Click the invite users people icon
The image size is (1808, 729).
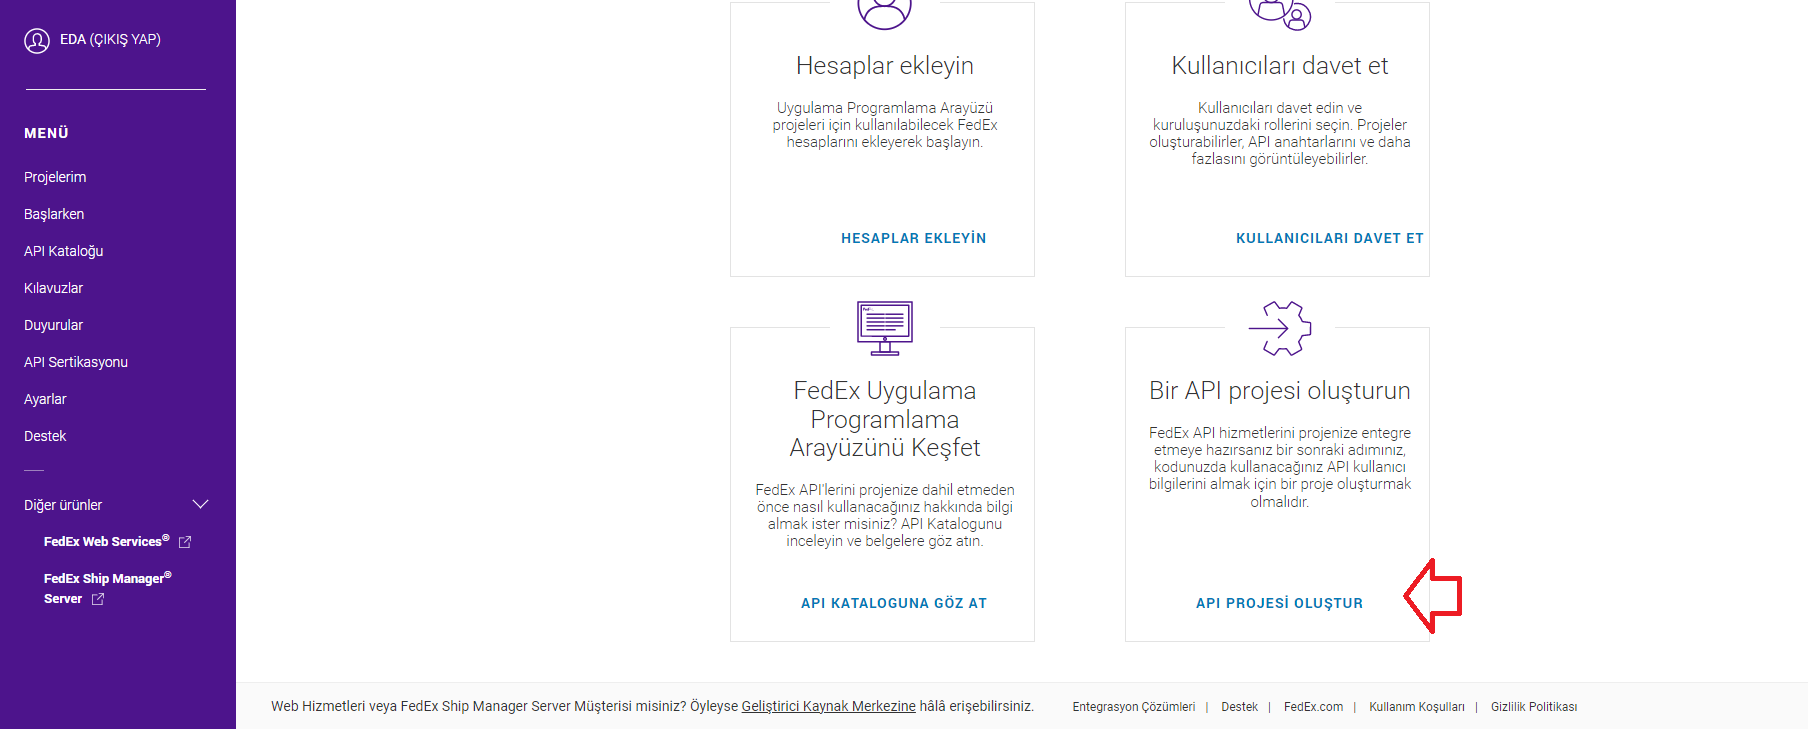(1280, 14)
